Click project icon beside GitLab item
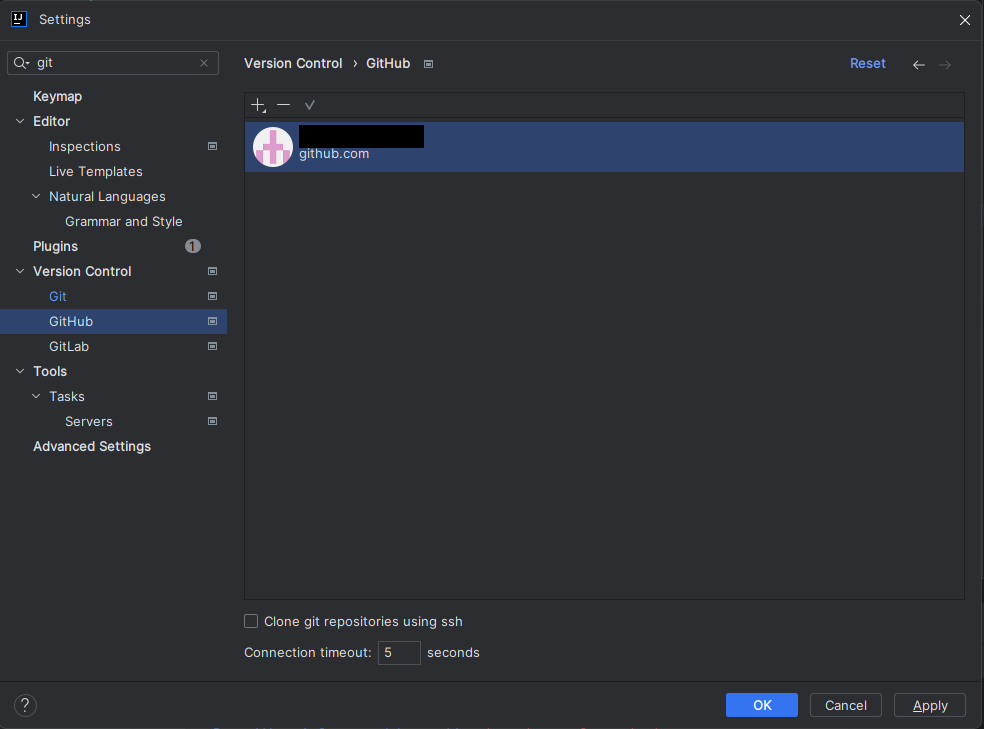The image size is (984, 729). [213, 346]
